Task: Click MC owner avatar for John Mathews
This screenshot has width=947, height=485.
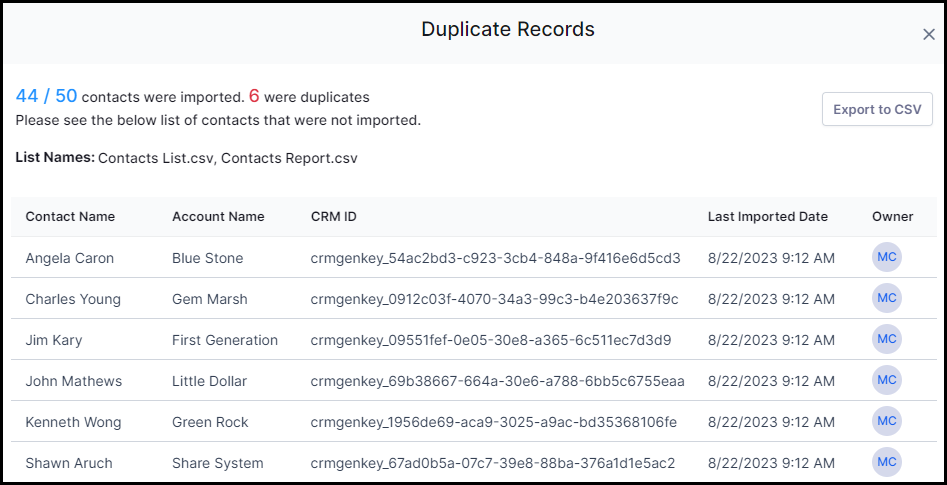Action: 887,380
